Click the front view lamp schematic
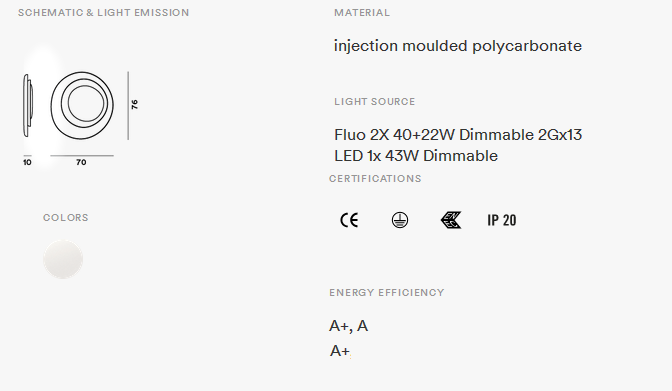 pos(82,105)
